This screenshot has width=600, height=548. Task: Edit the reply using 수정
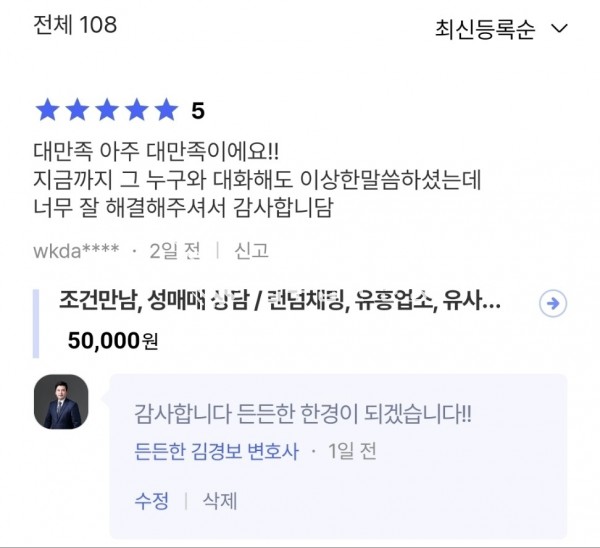[x=152, y=500]
